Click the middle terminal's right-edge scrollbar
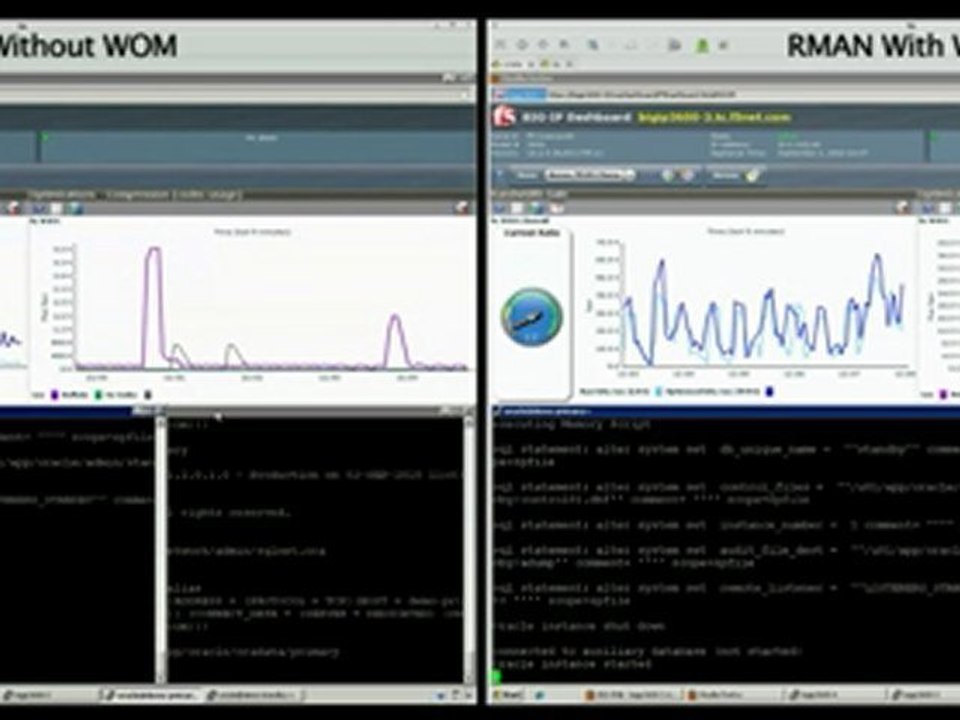The height and width of the screenshot is (720, 960). tap(470, 548)
